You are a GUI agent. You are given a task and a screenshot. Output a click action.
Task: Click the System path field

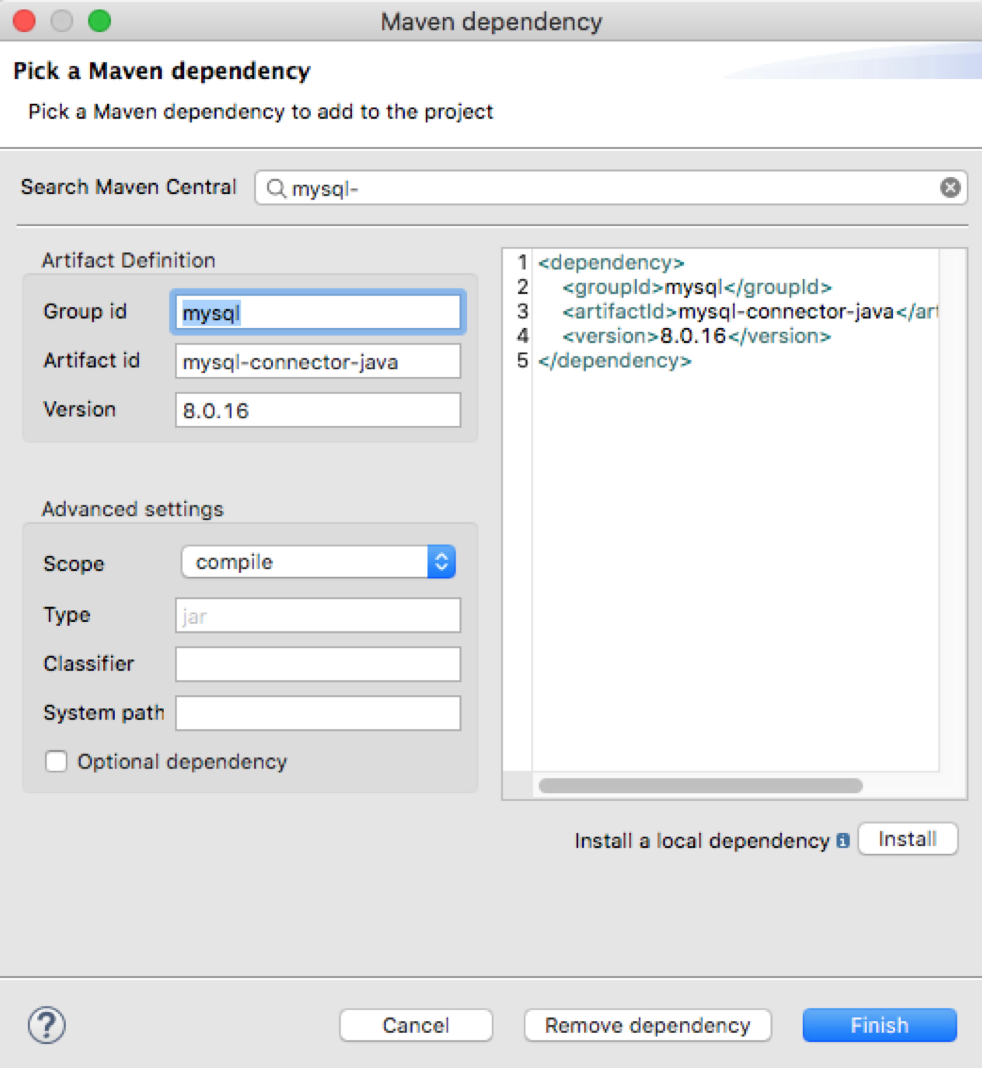318,713
